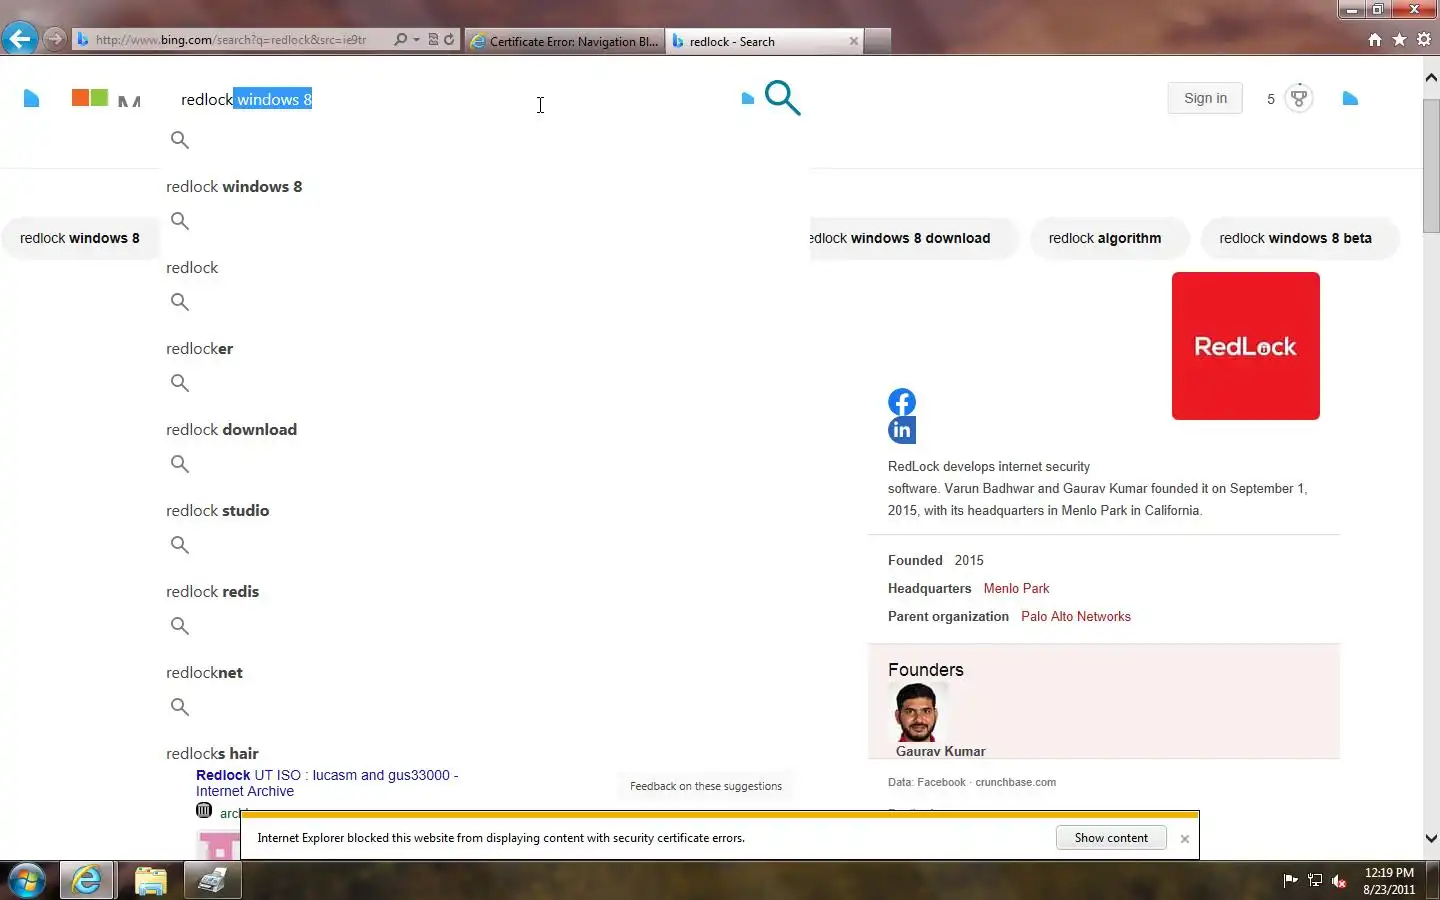This screenshot has width=1440, height=900.
Task: Open the Palo Alto Networks link
Action: point(1076,616)
